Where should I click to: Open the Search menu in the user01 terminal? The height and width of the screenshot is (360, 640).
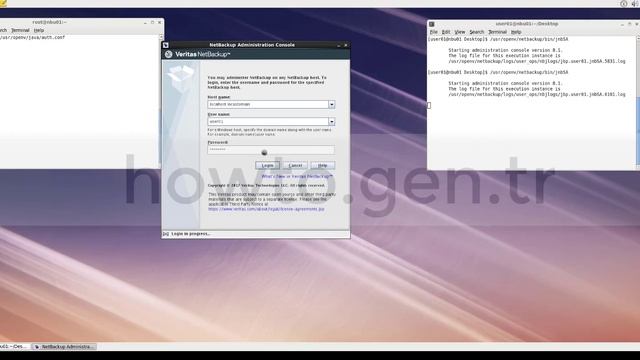476,32
